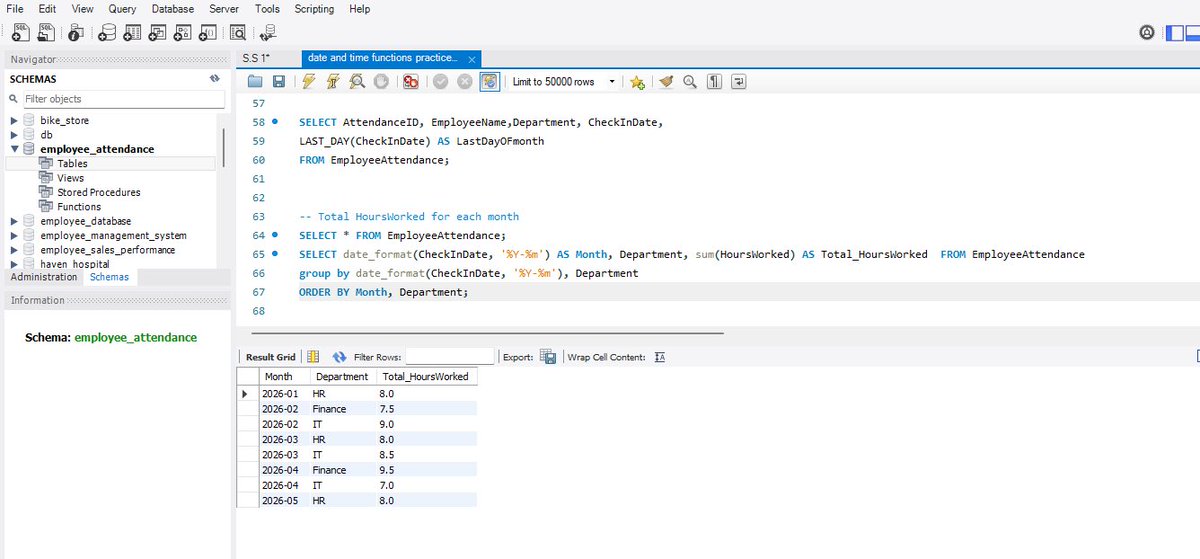Select Functions tree node

[x=78, y=206]
